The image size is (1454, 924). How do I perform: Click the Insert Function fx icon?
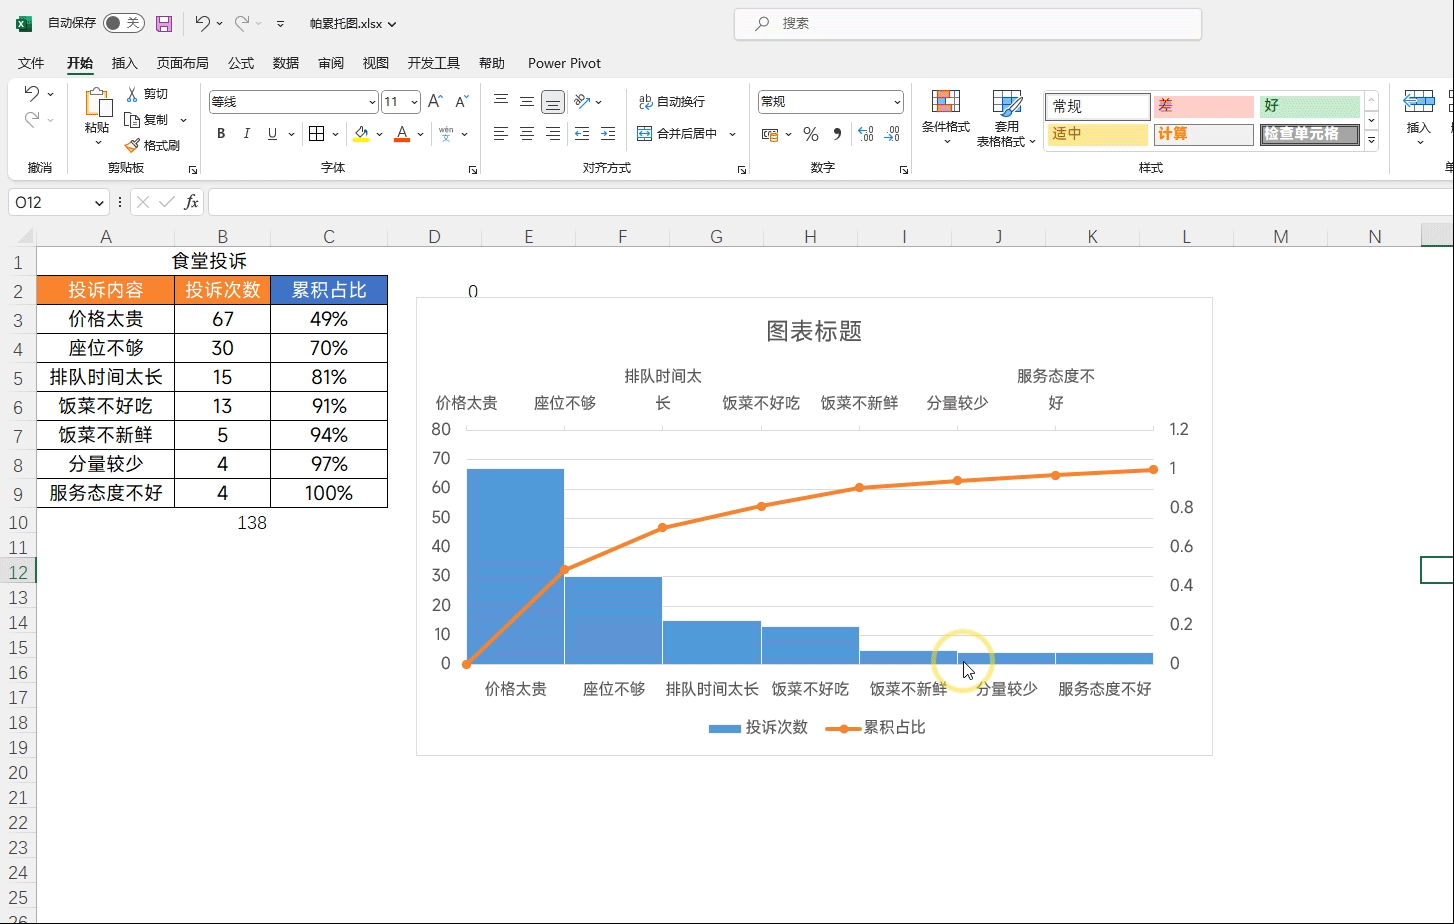(191, 202)
